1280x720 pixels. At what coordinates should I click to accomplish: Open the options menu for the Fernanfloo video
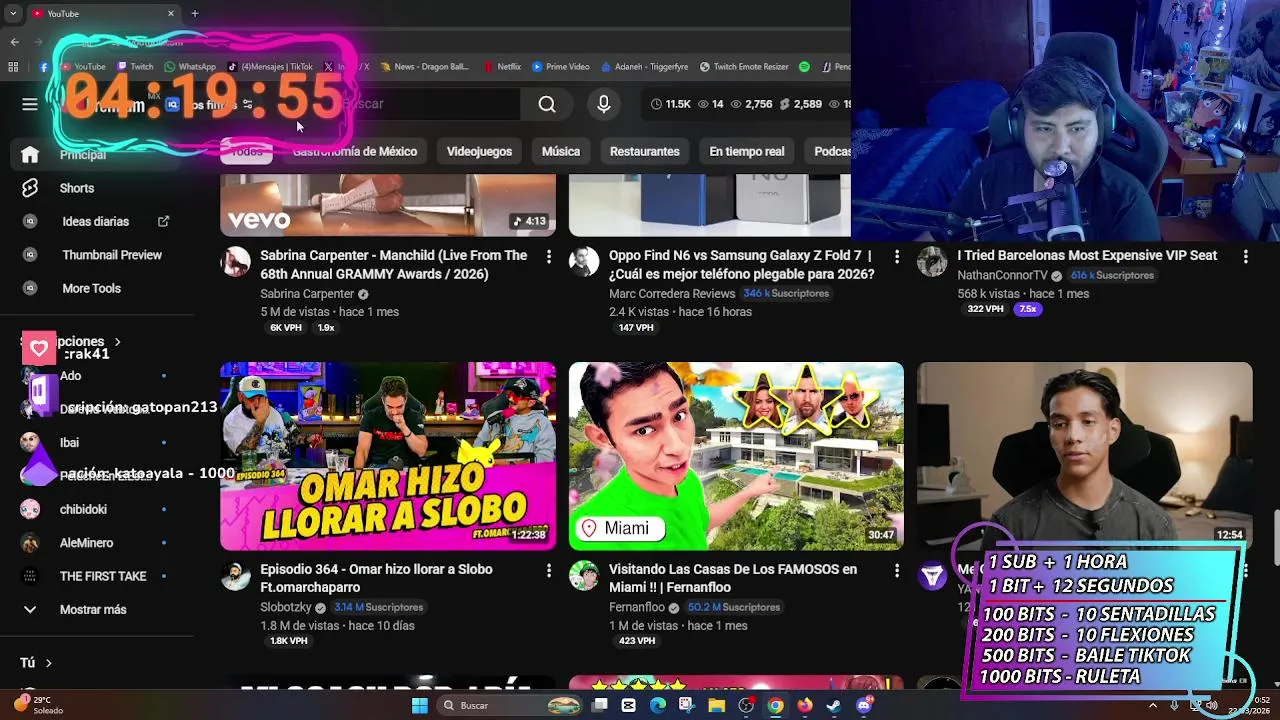896,571
